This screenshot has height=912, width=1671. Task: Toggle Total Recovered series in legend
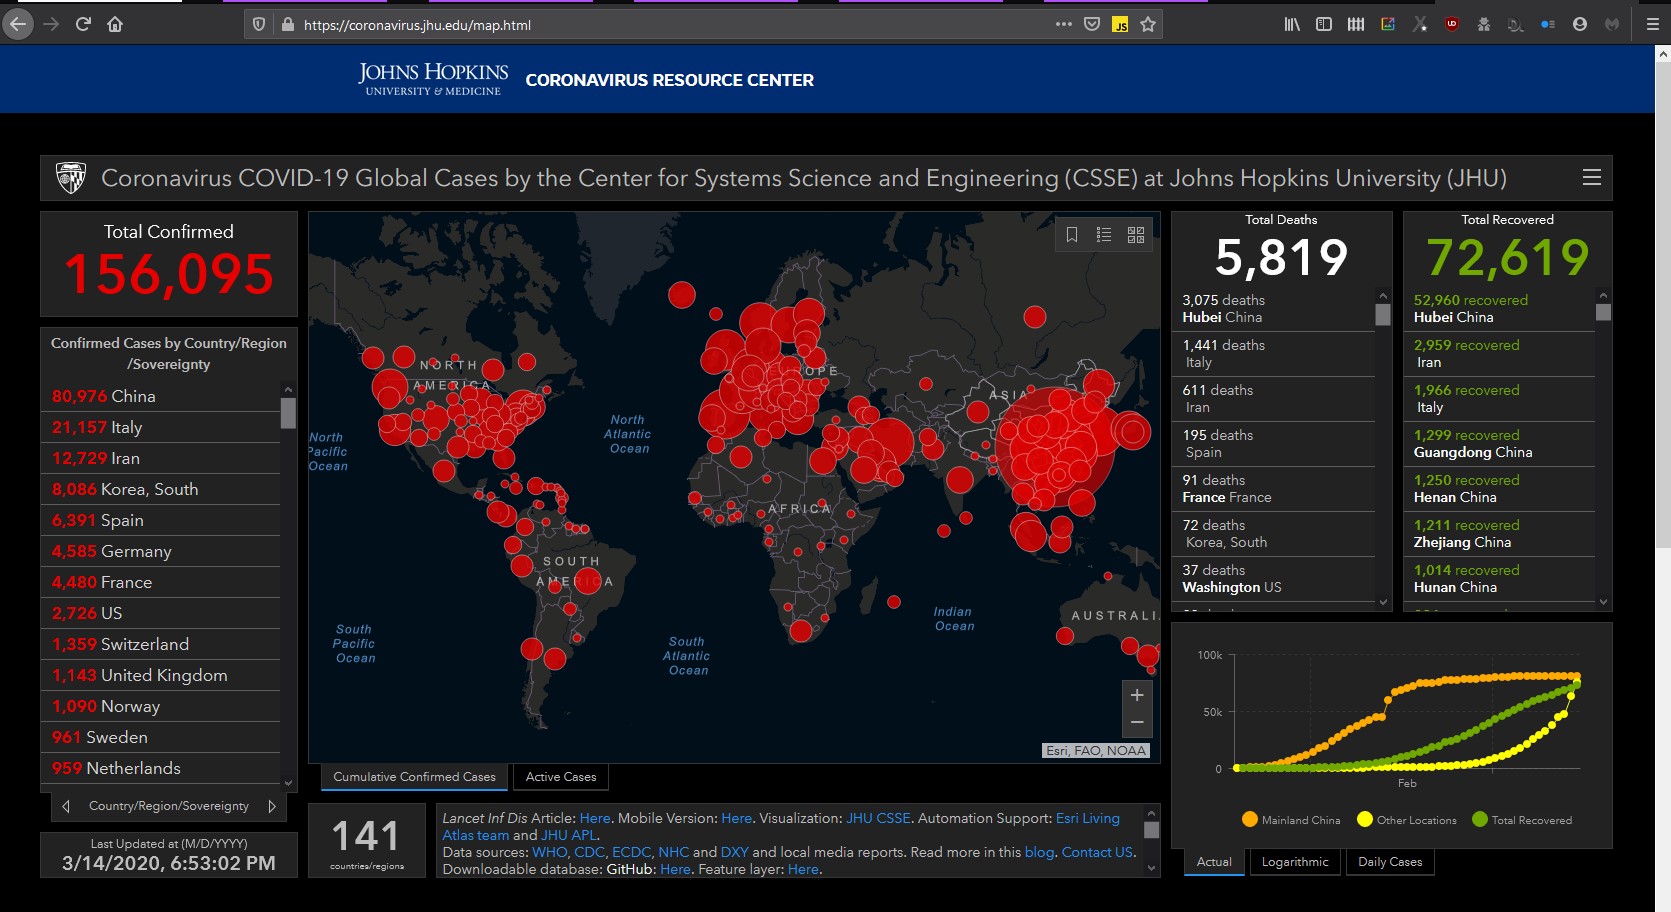click(x=1521, y=820)
